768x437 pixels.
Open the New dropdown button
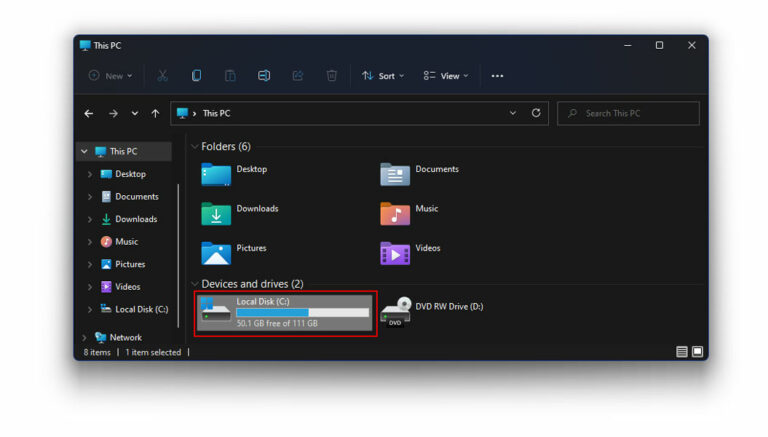(x=110, y=76)
